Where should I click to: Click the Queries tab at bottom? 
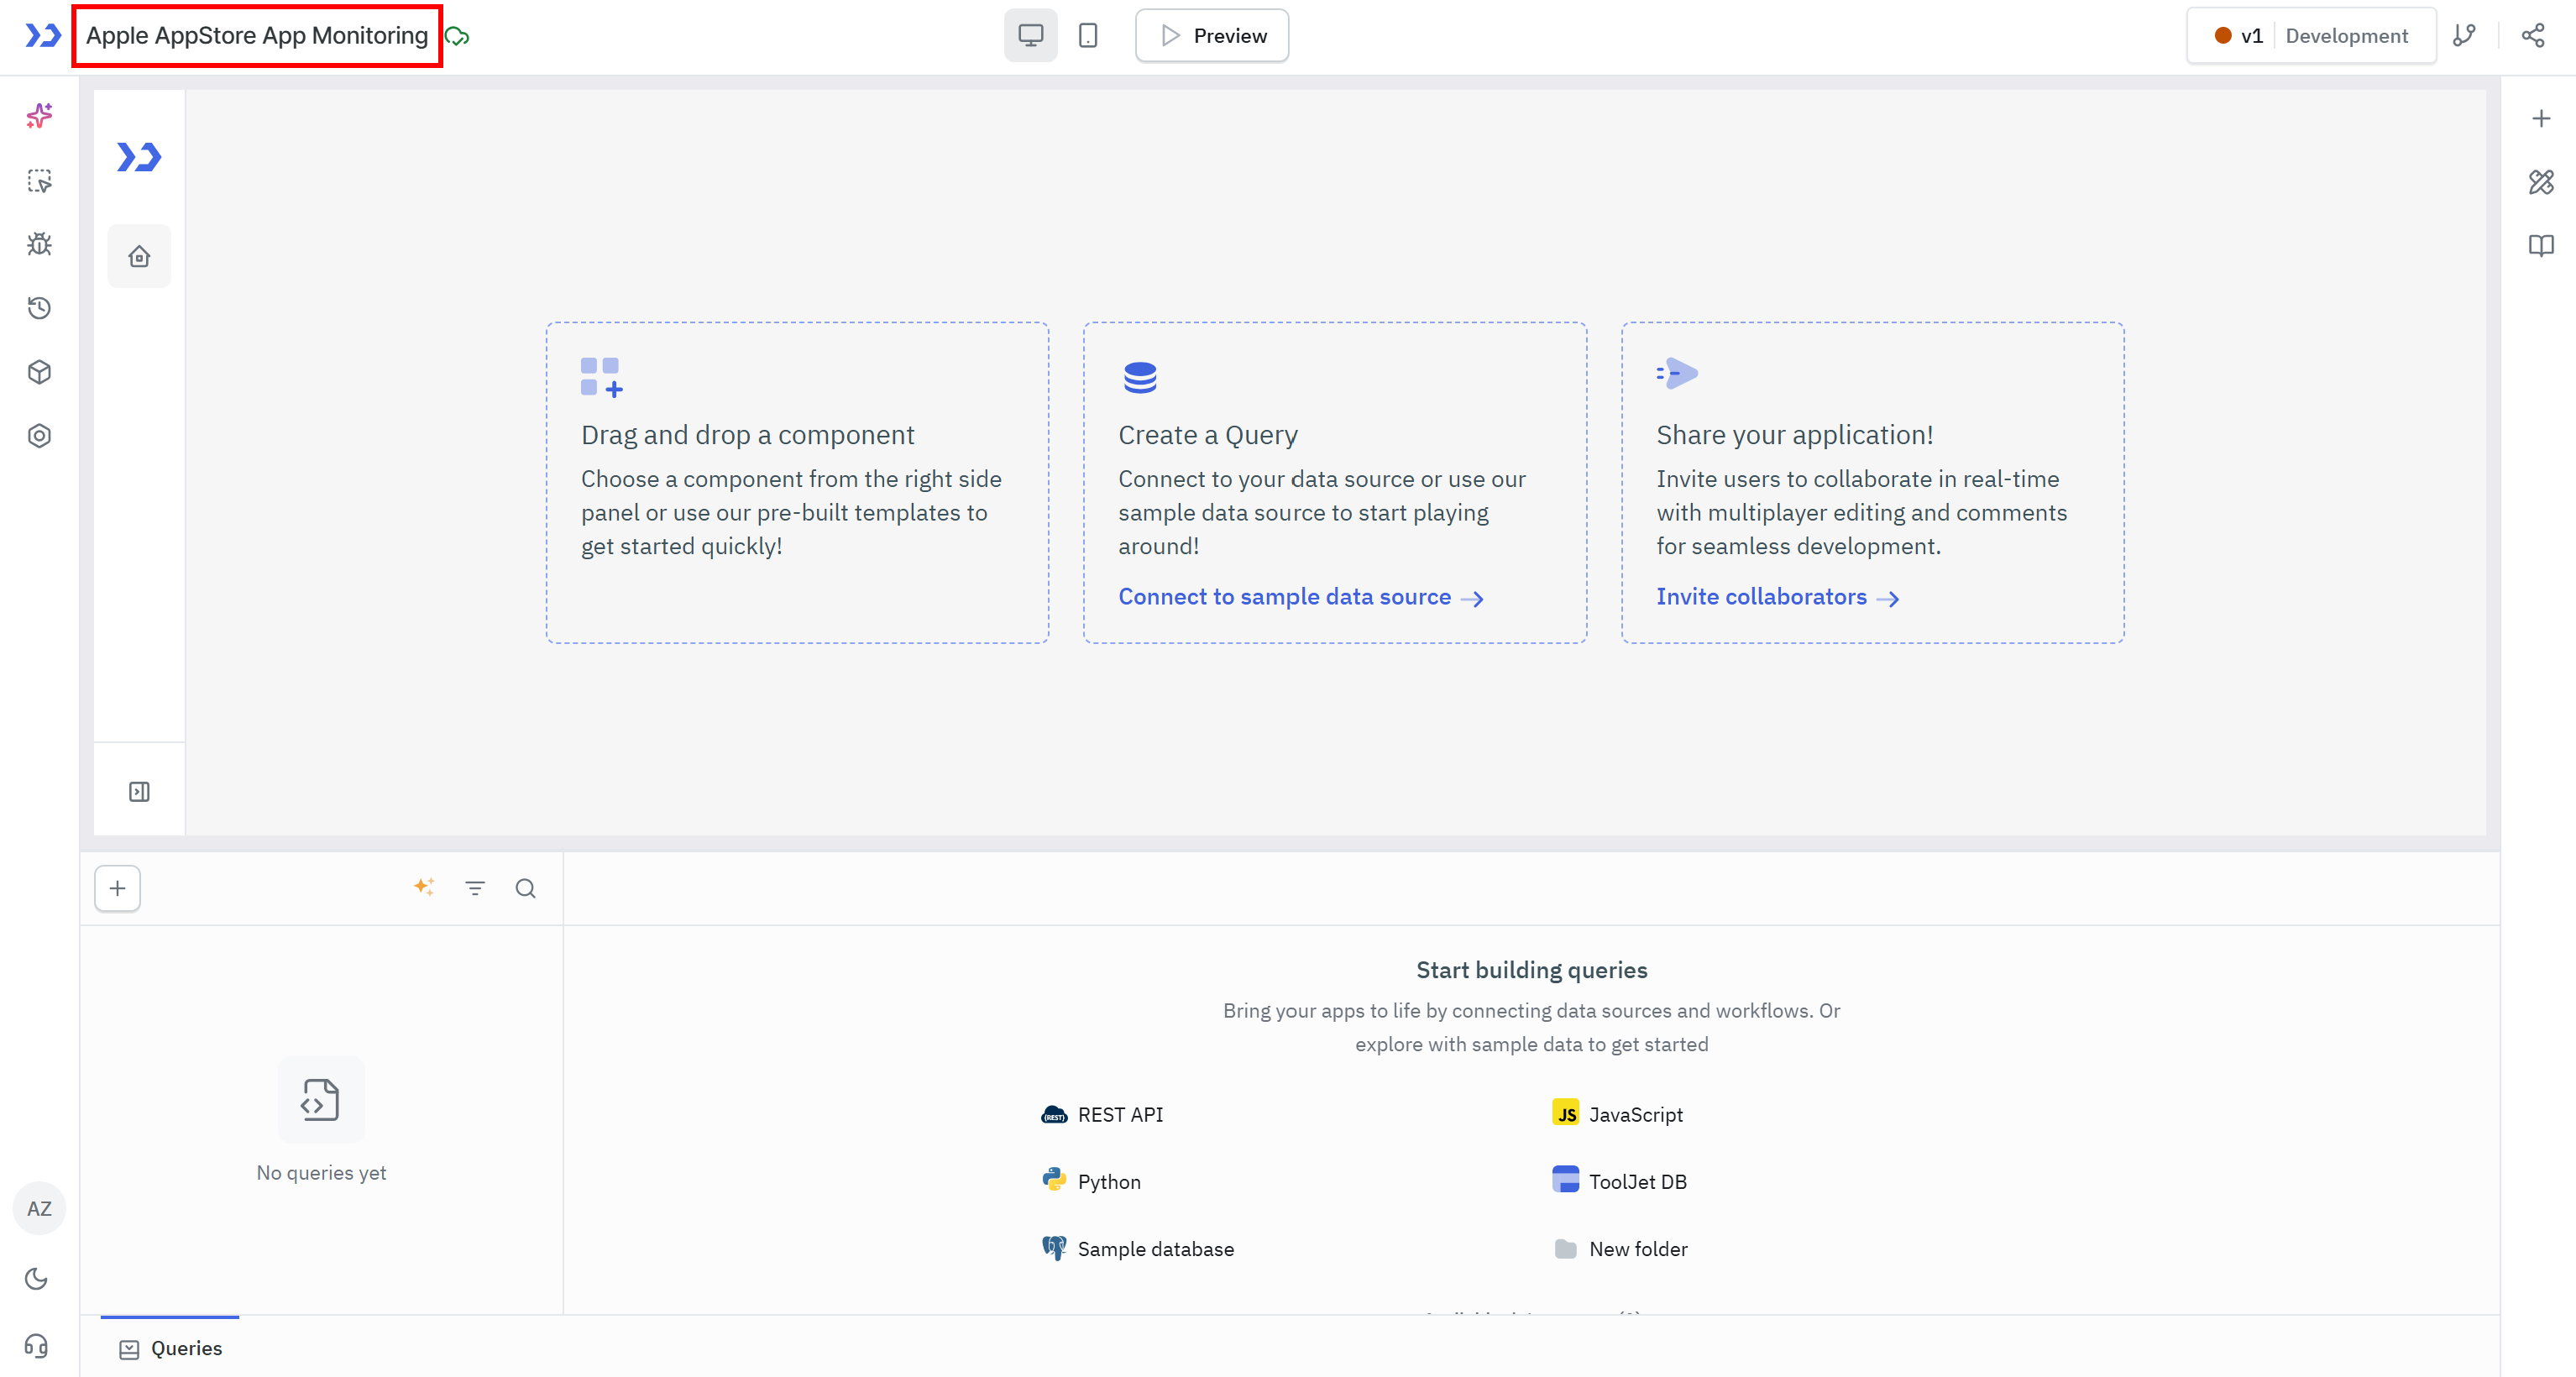170,1348
